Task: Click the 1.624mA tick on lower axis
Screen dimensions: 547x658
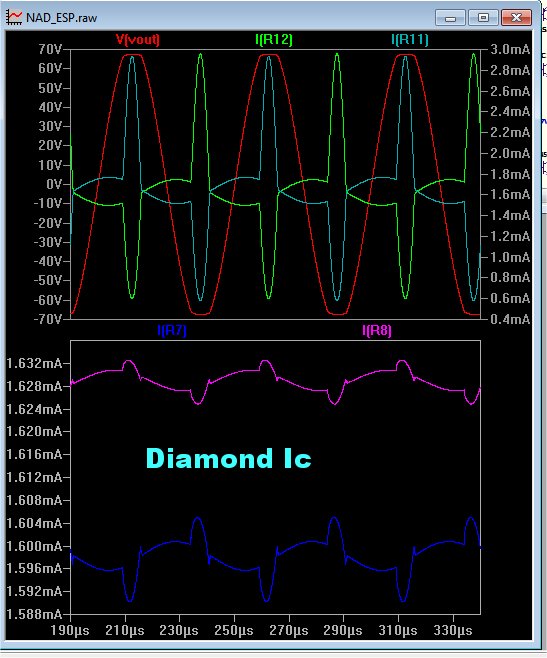Action: 34,409
